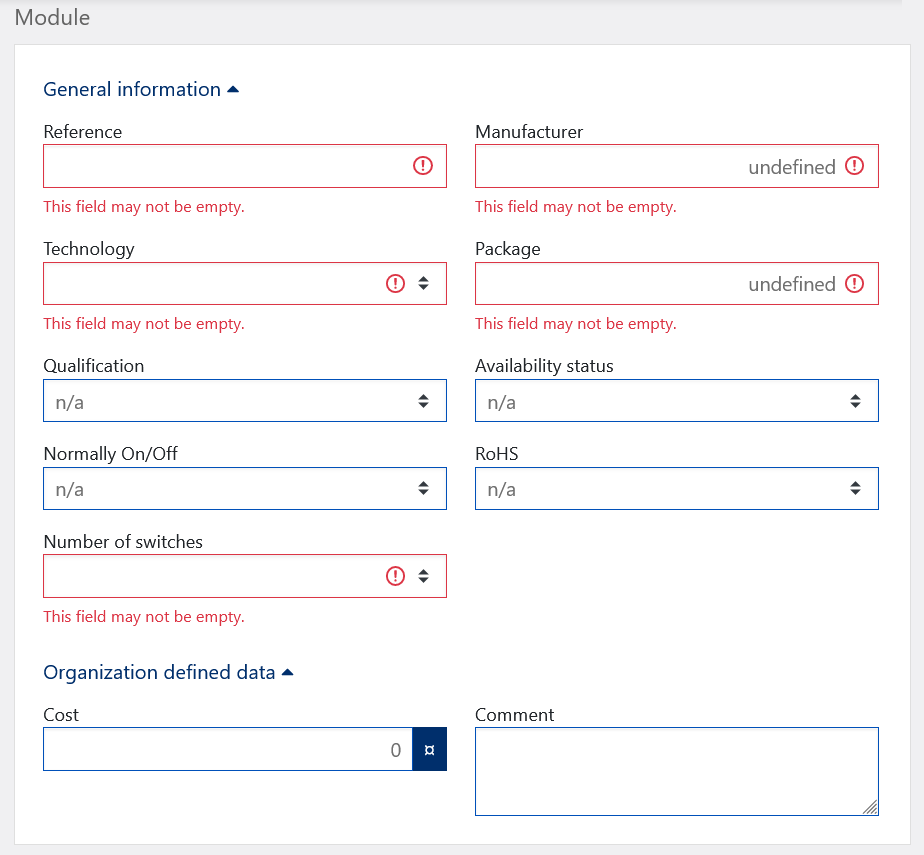Click inside the Comment text area
This screenshot has height=855, width=924.
coord(670,770)
